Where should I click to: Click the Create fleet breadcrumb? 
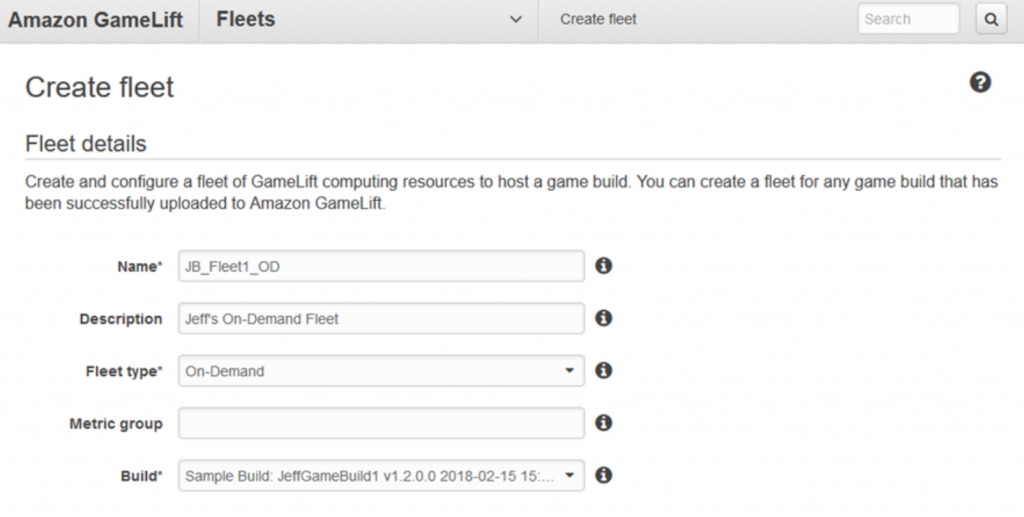598,20
